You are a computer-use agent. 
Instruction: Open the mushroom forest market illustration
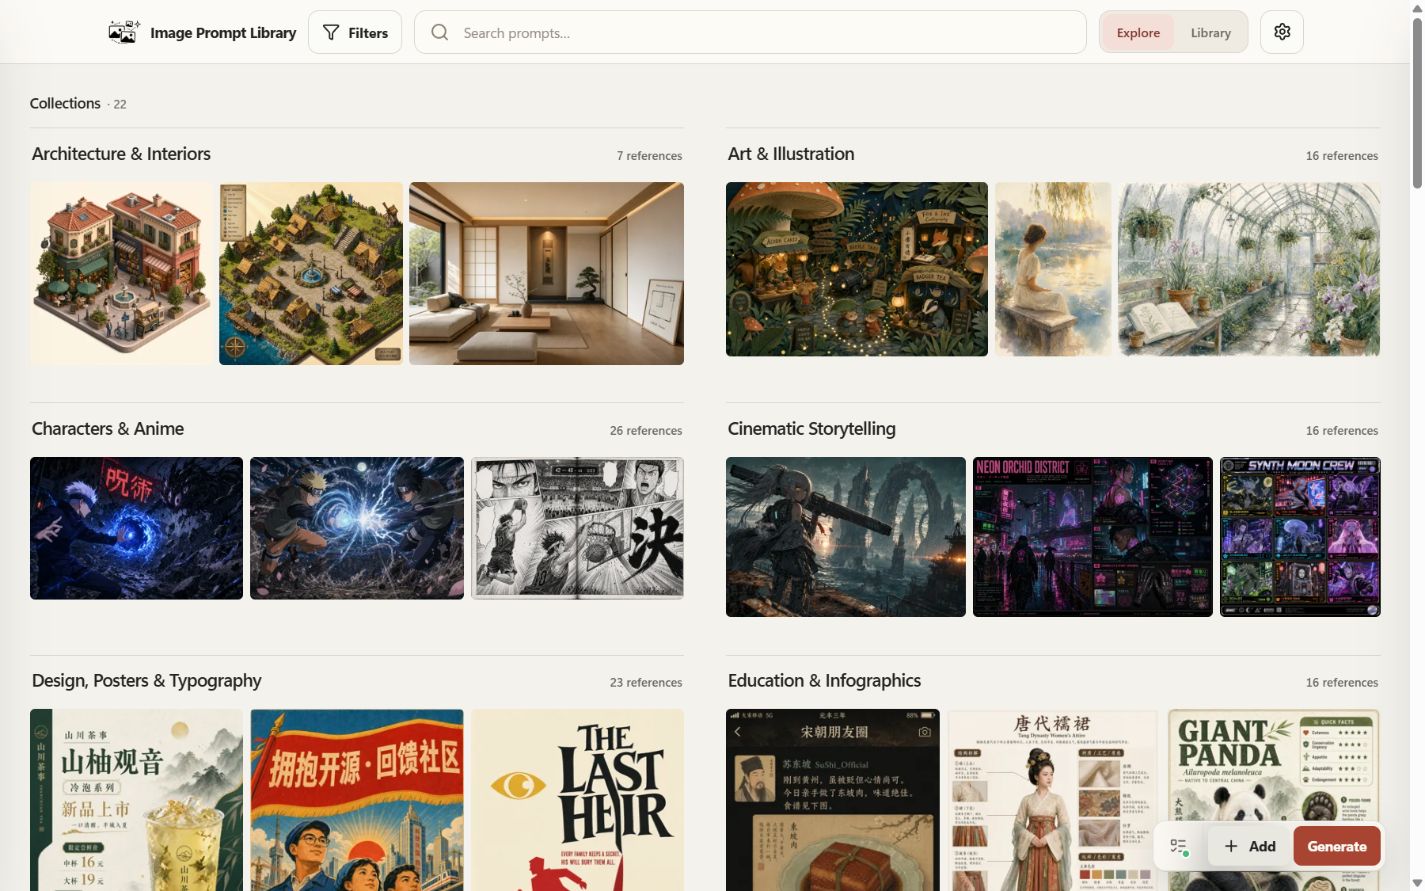coord(857,269)
